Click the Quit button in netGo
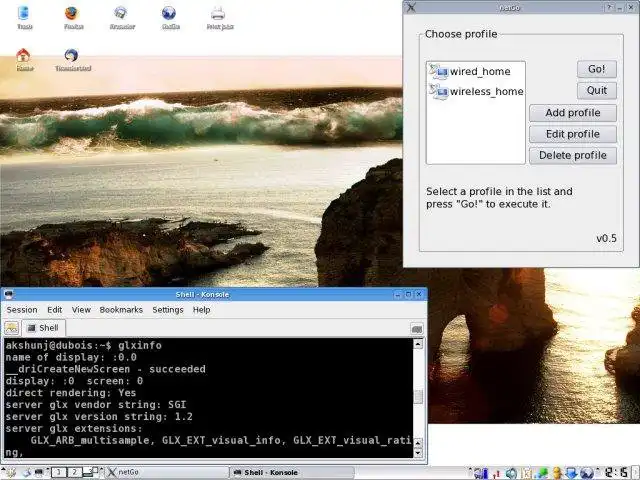This screenshot has height=480, width=640. 597,90
